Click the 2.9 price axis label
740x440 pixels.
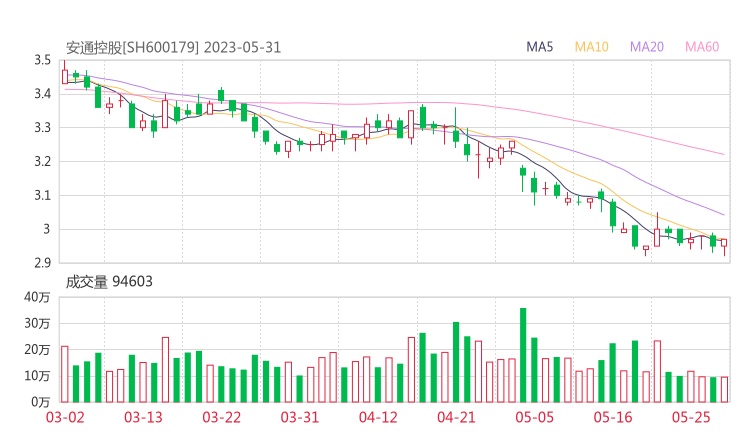click(x=42, y=263)
